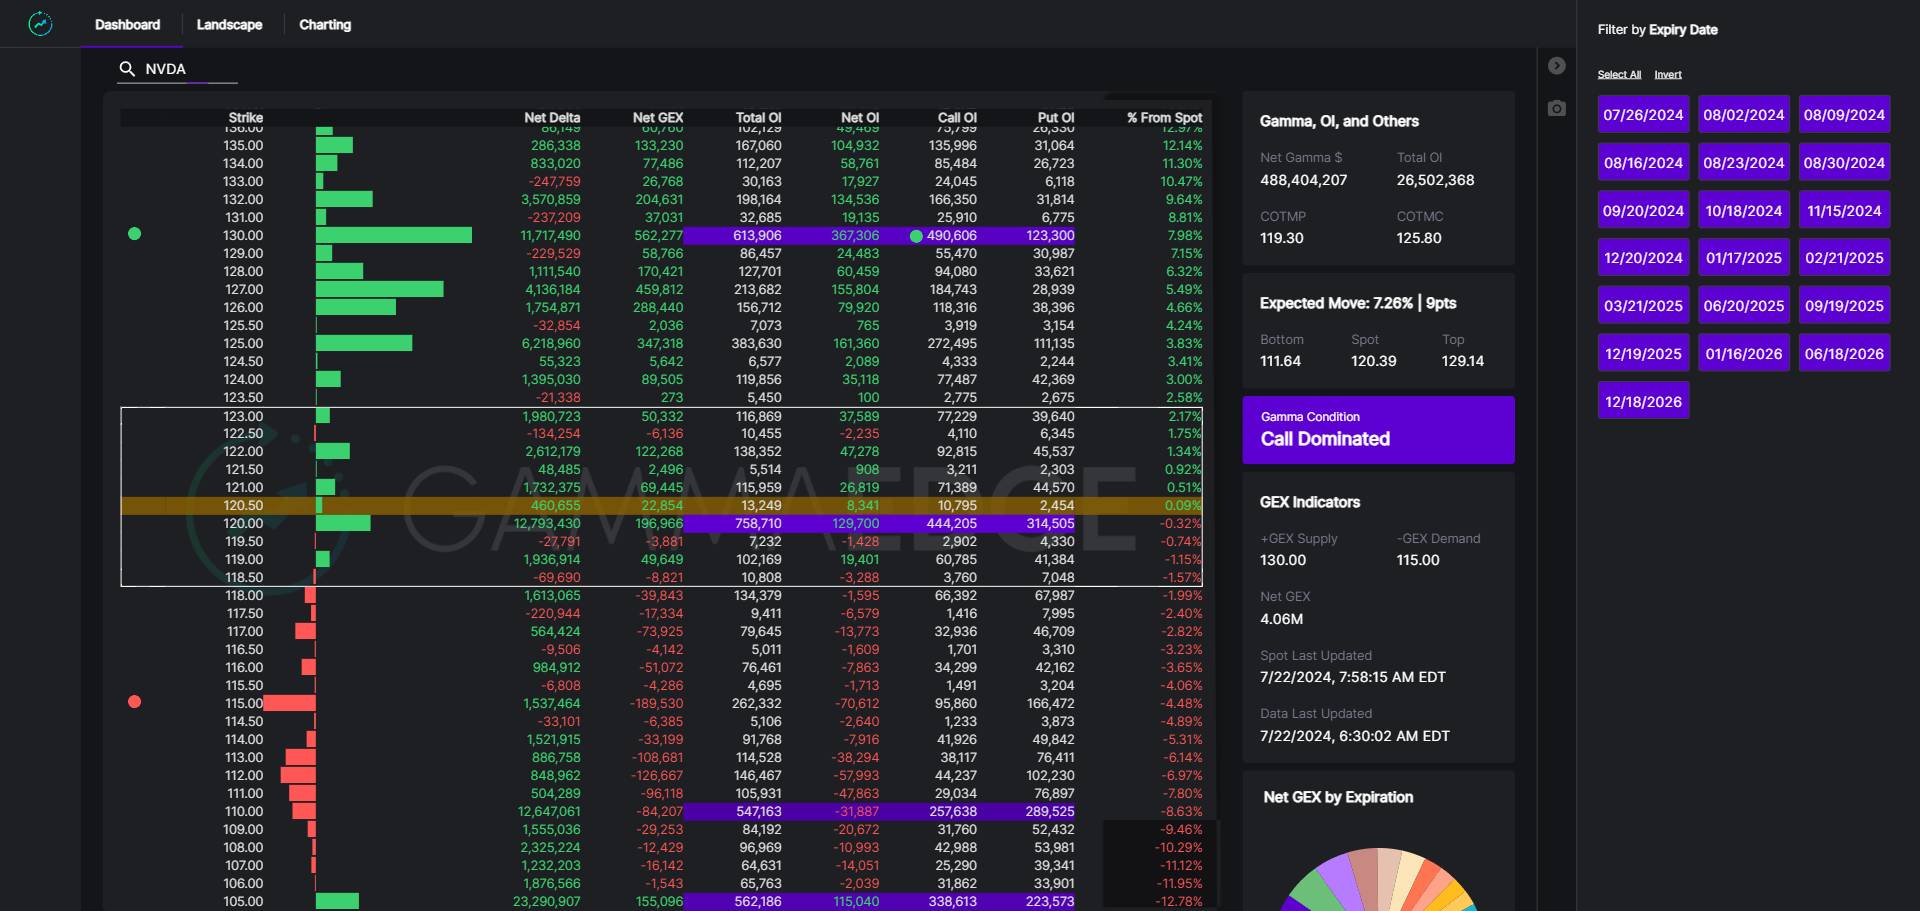Toggle the 08/02/2024 expiry filter

click(1743, 115)
